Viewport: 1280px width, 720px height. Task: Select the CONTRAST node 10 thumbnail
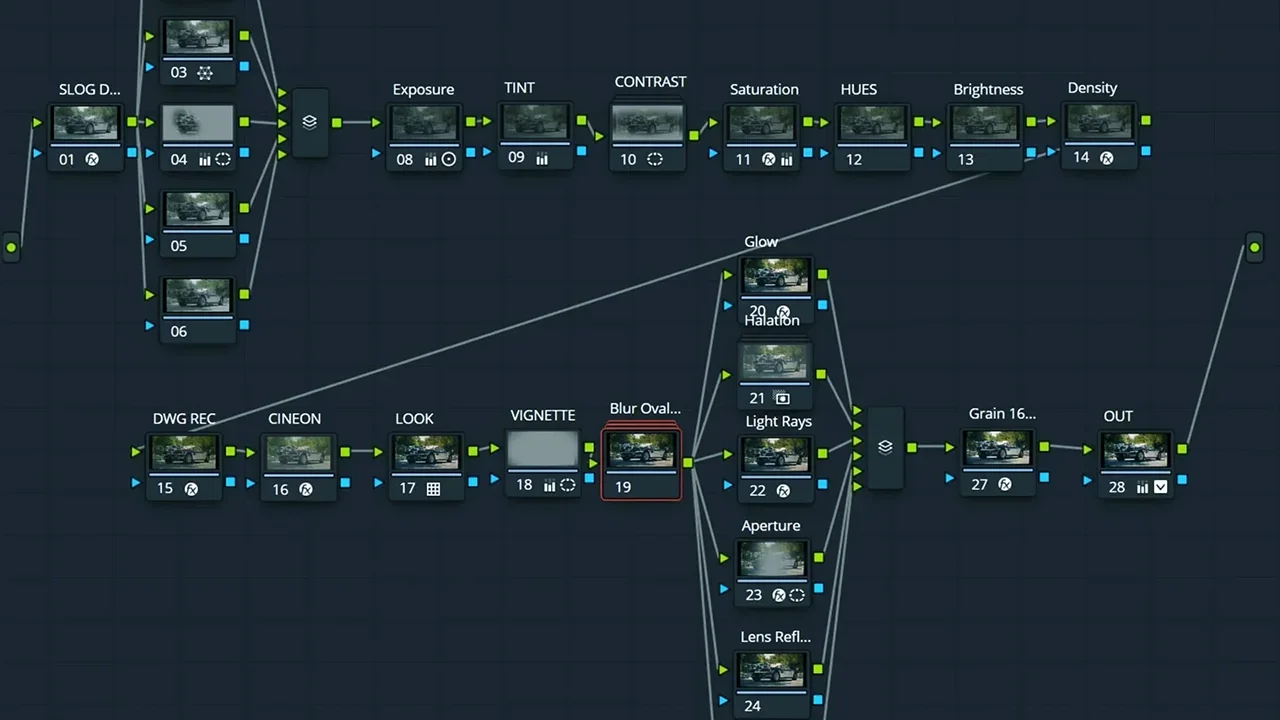(648, 122)
